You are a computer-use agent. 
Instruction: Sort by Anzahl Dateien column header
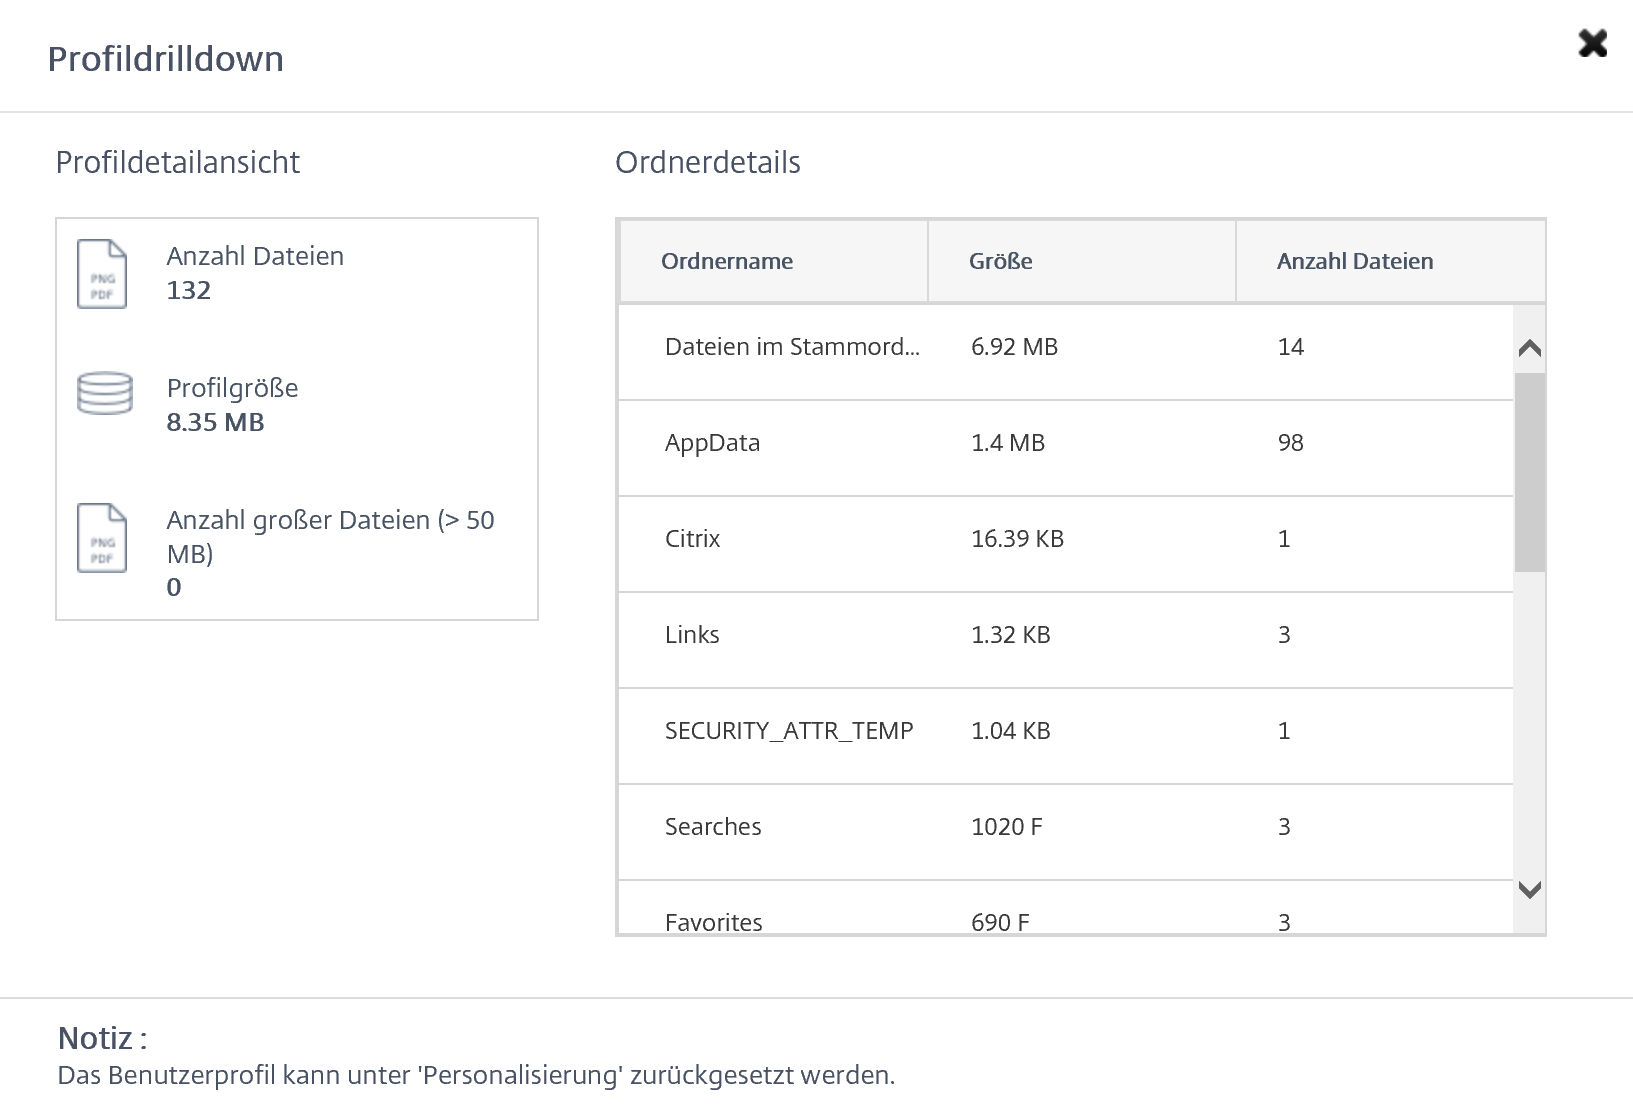(x=1354, y=262)
